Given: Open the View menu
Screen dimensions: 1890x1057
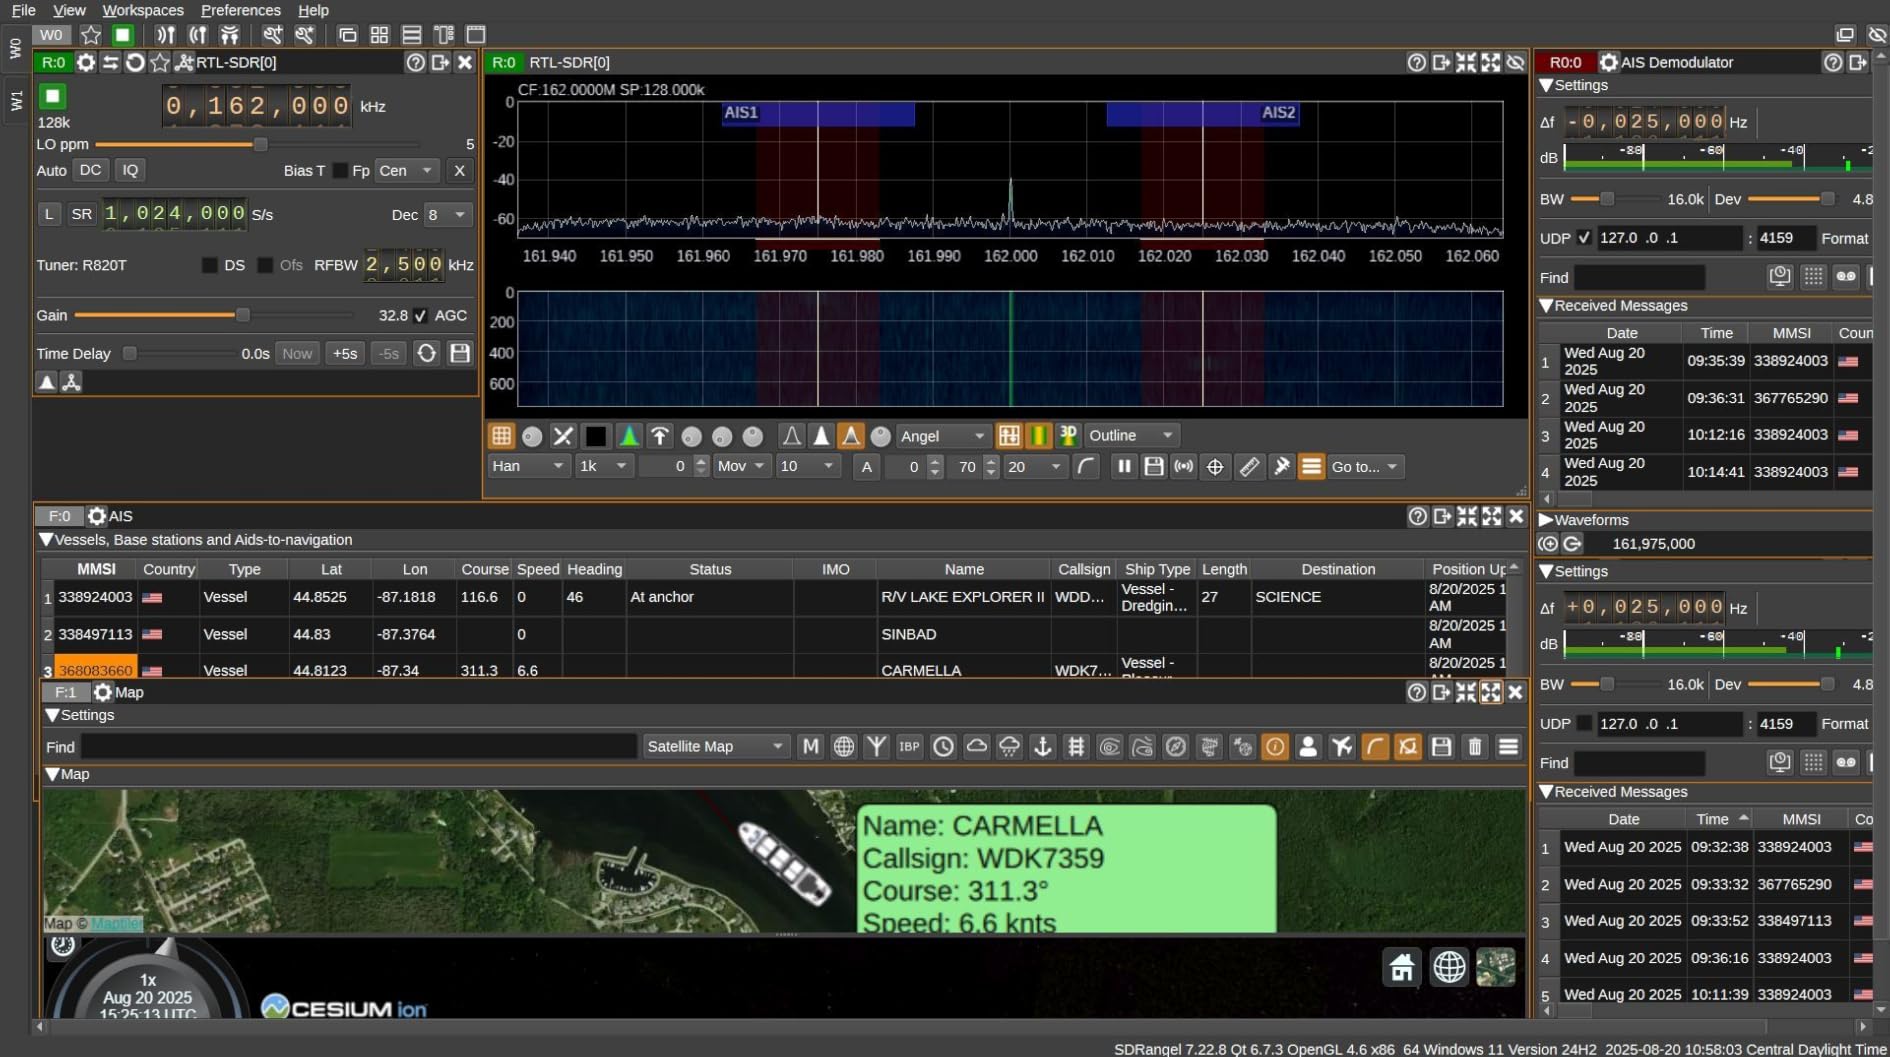Looking at the screenshot, I should coord(69,10).
